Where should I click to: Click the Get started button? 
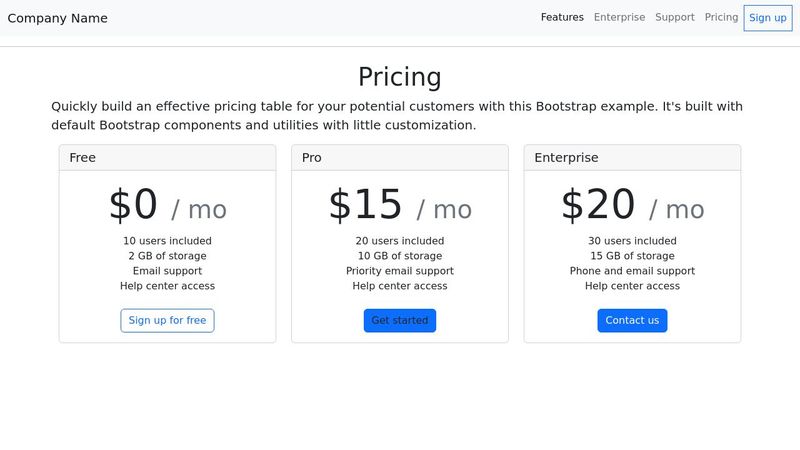[x=400, y=321]
